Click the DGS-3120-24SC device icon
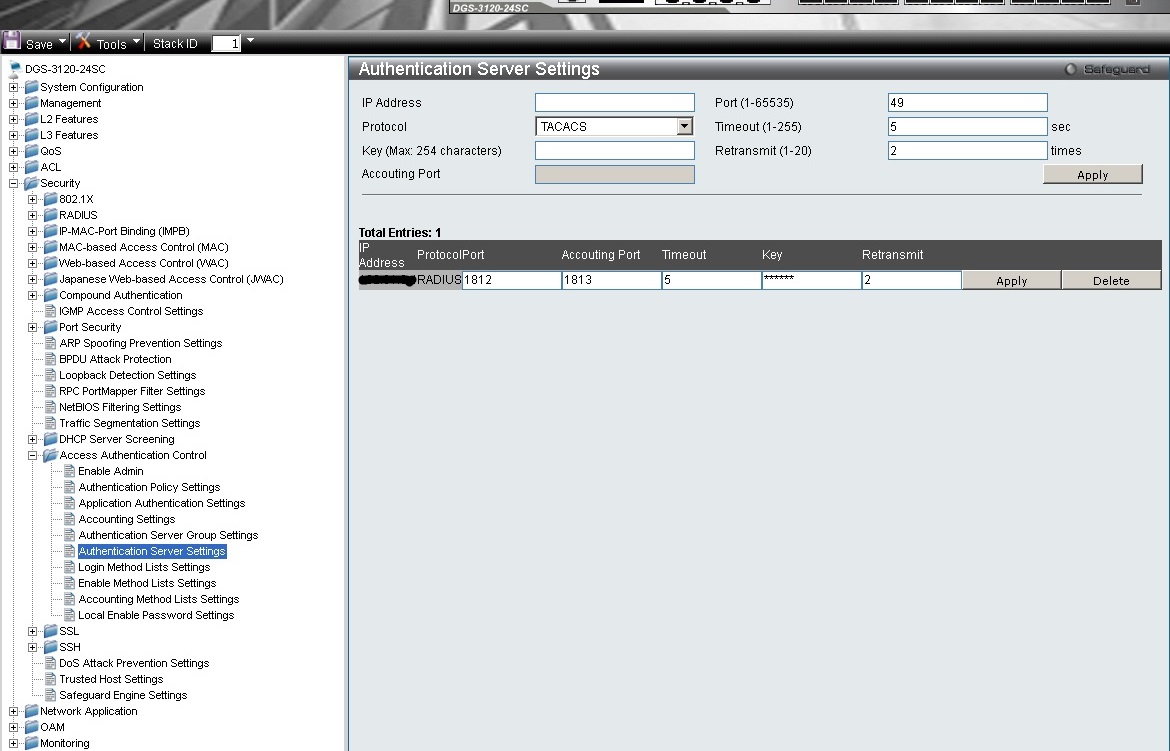This screenshot has width=1170, height=751. (15, 69)
